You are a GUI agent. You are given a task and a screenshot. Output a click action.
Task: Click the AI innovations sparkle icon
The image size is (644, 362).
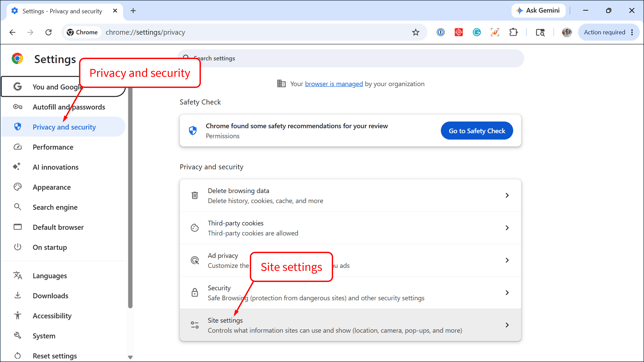(17, 167)
